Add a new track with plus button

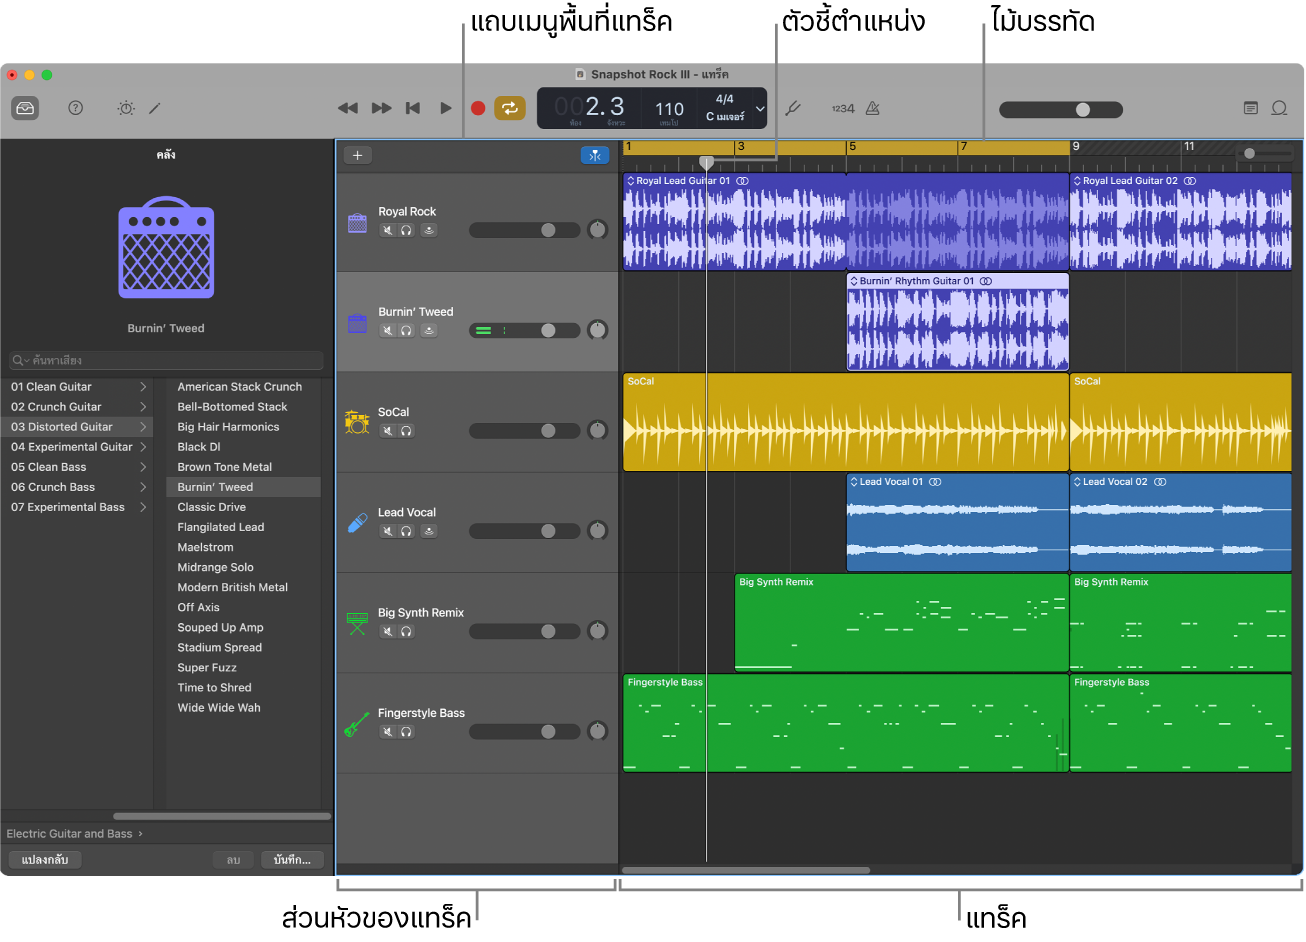coord(357,155)
